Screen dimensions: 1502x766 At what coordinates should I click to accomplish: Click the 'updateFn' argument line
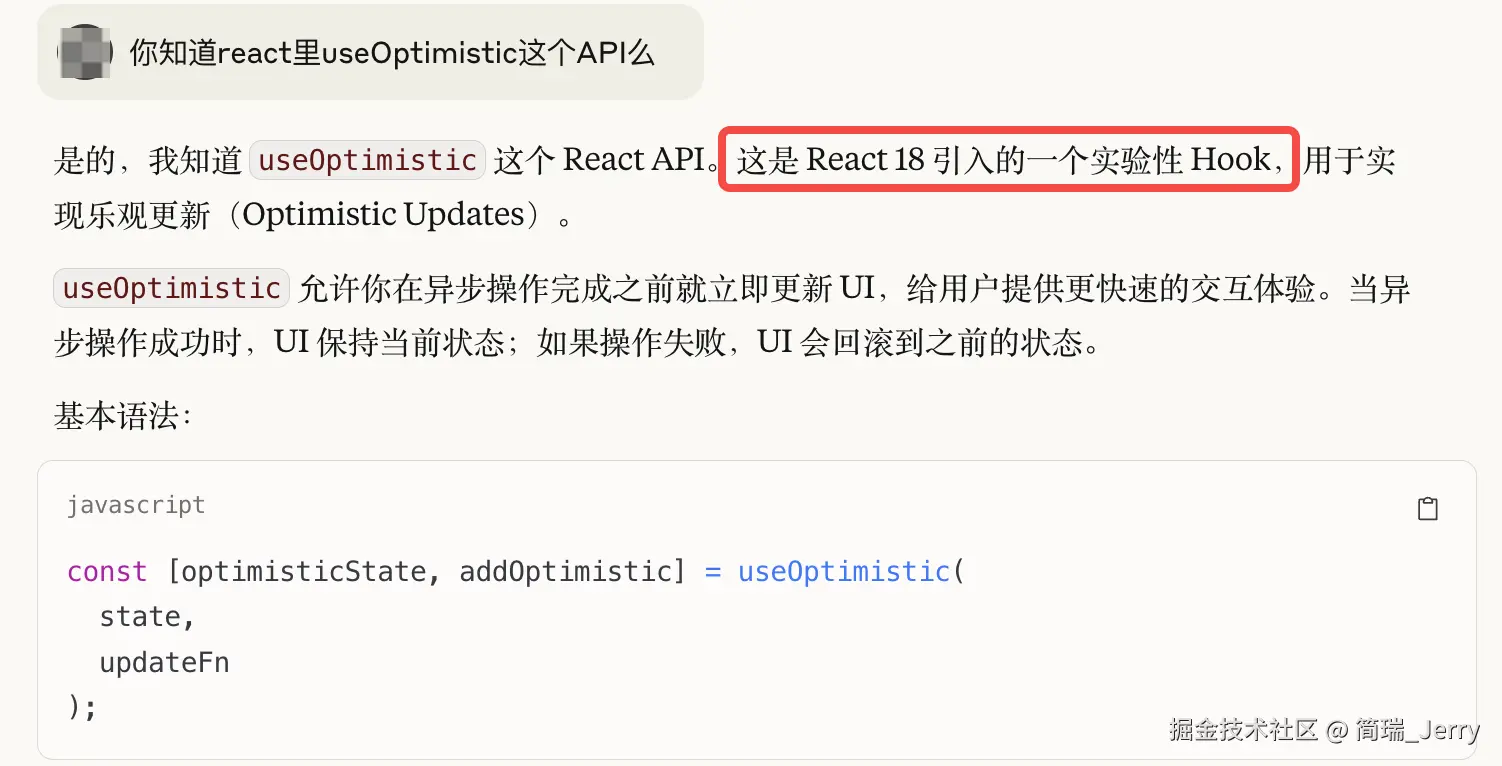point(164,662)
